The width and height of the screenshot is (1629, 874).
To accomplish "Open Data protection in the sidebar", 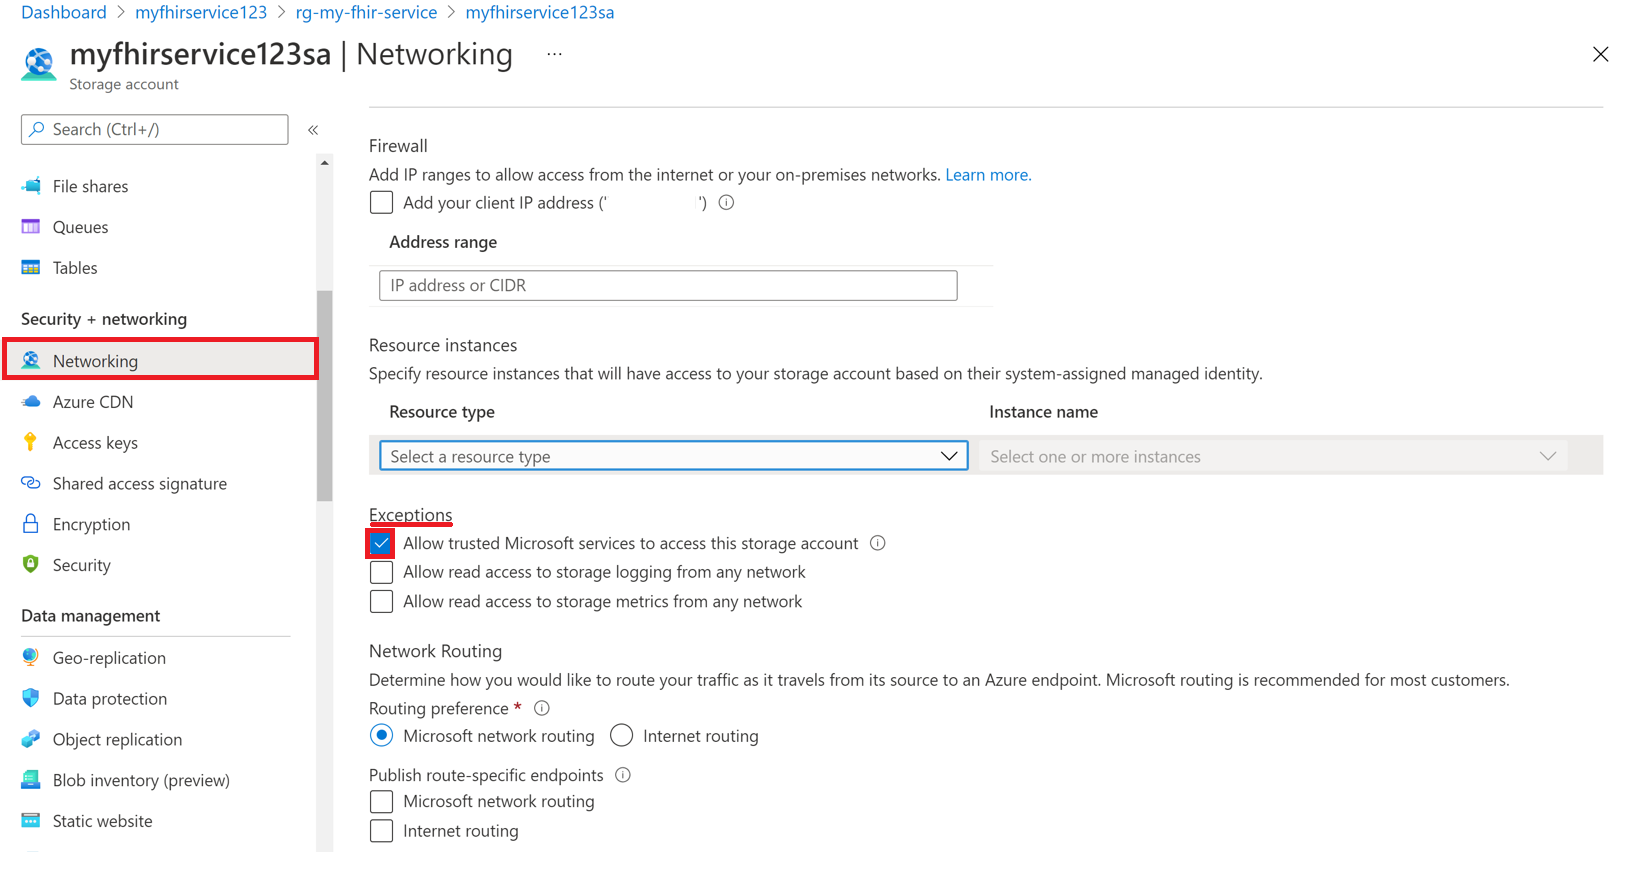I will coord(109,699).
